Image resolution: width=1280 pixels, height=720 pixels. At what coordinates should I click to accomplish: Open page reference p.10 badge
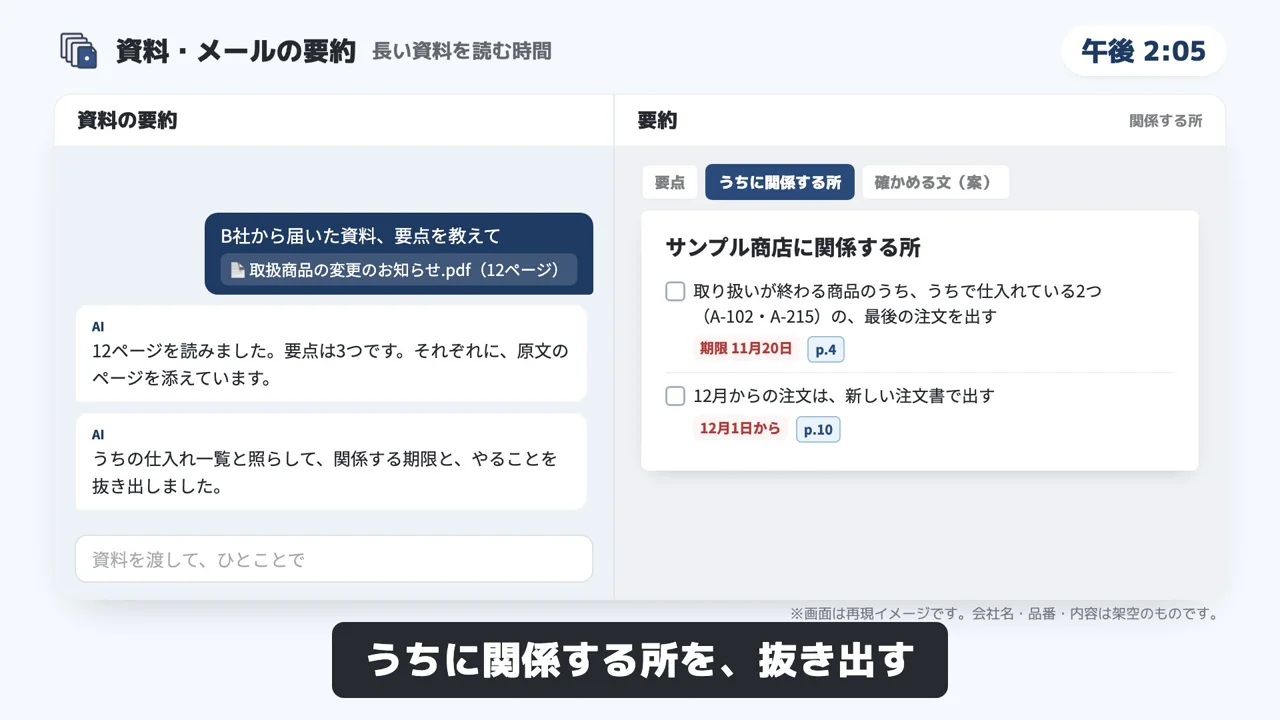tap(818, 430)
